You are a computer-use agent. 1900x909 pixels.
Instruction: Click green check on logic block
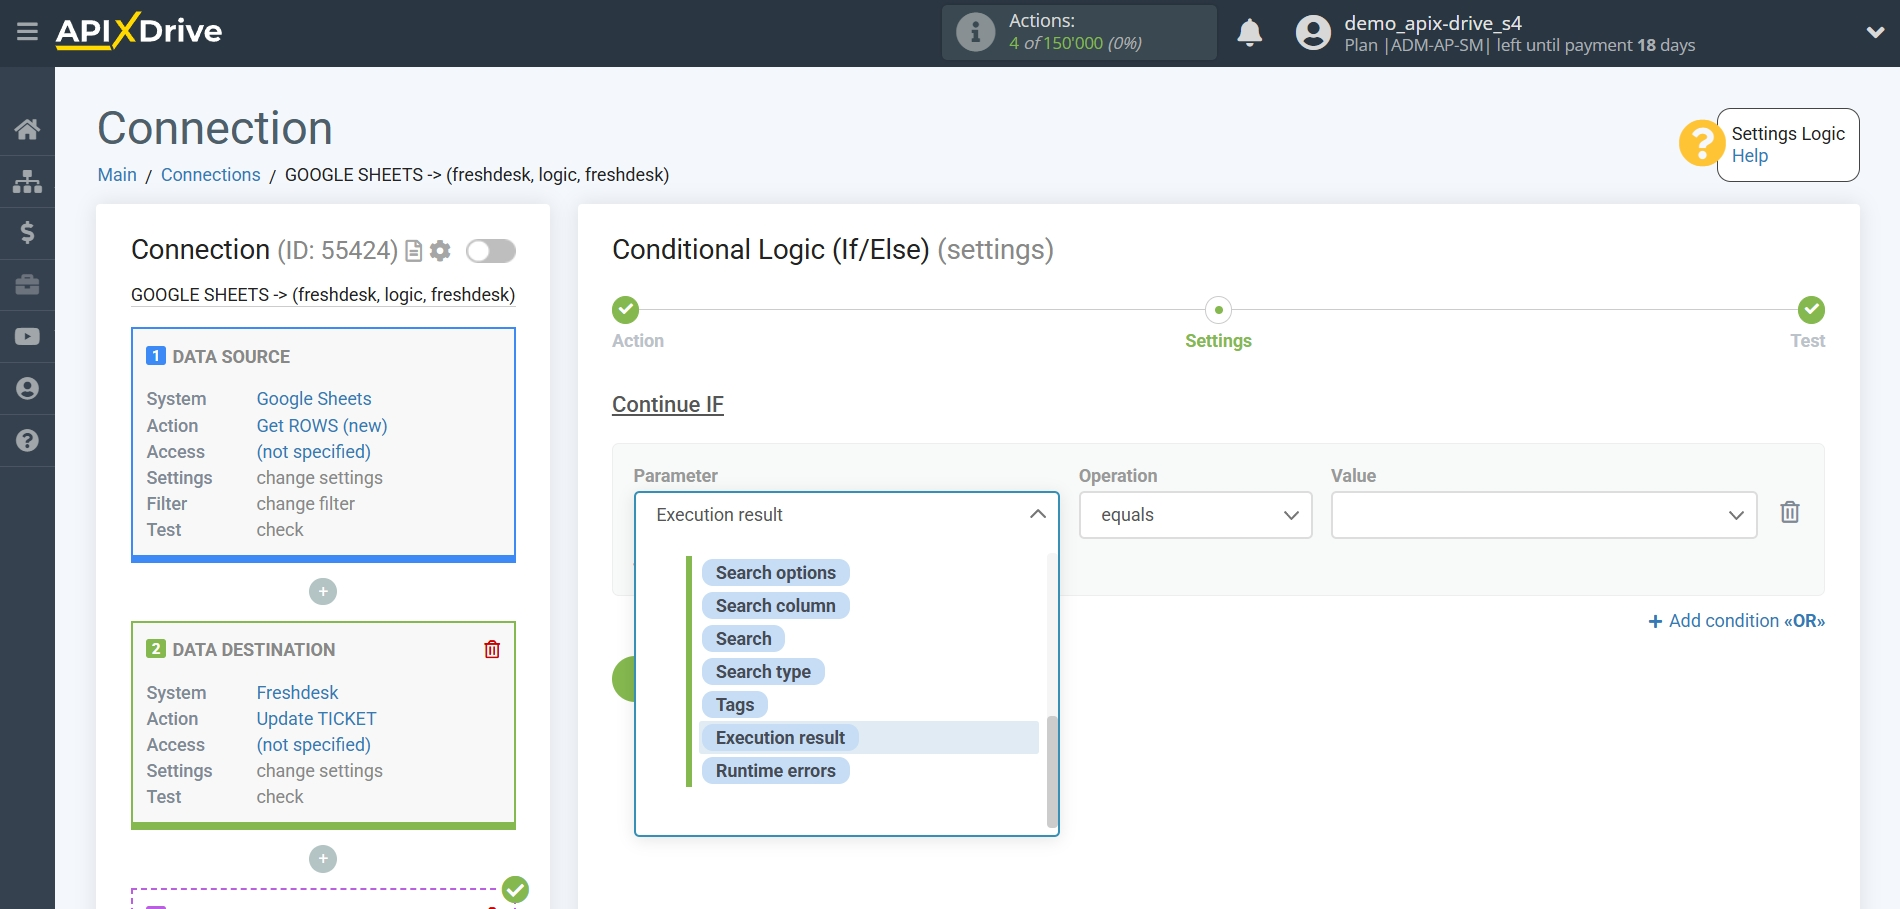tap(515, 889)
